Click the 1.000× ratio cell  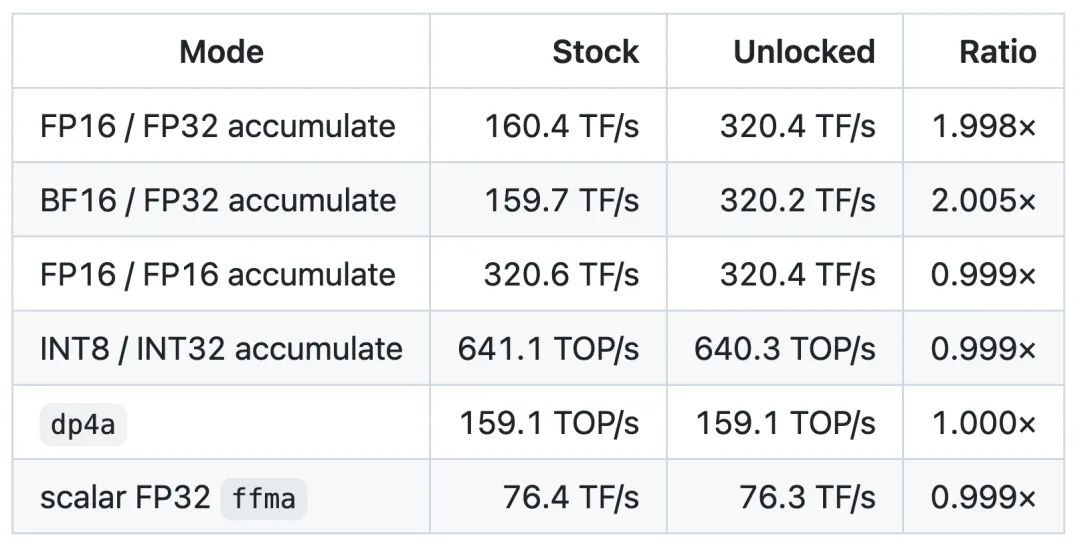(x=984, y=423)
